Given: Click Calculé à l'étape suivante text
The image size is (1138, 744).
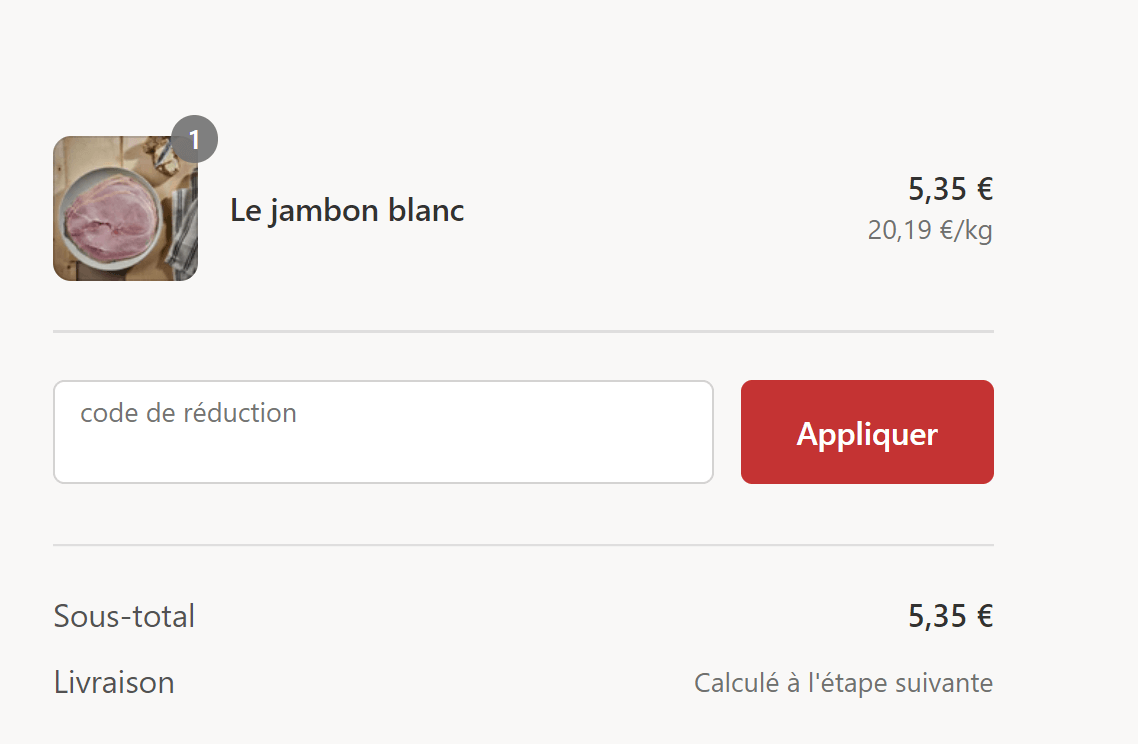Looking at the screenshot, I should (x=843, y=683).
